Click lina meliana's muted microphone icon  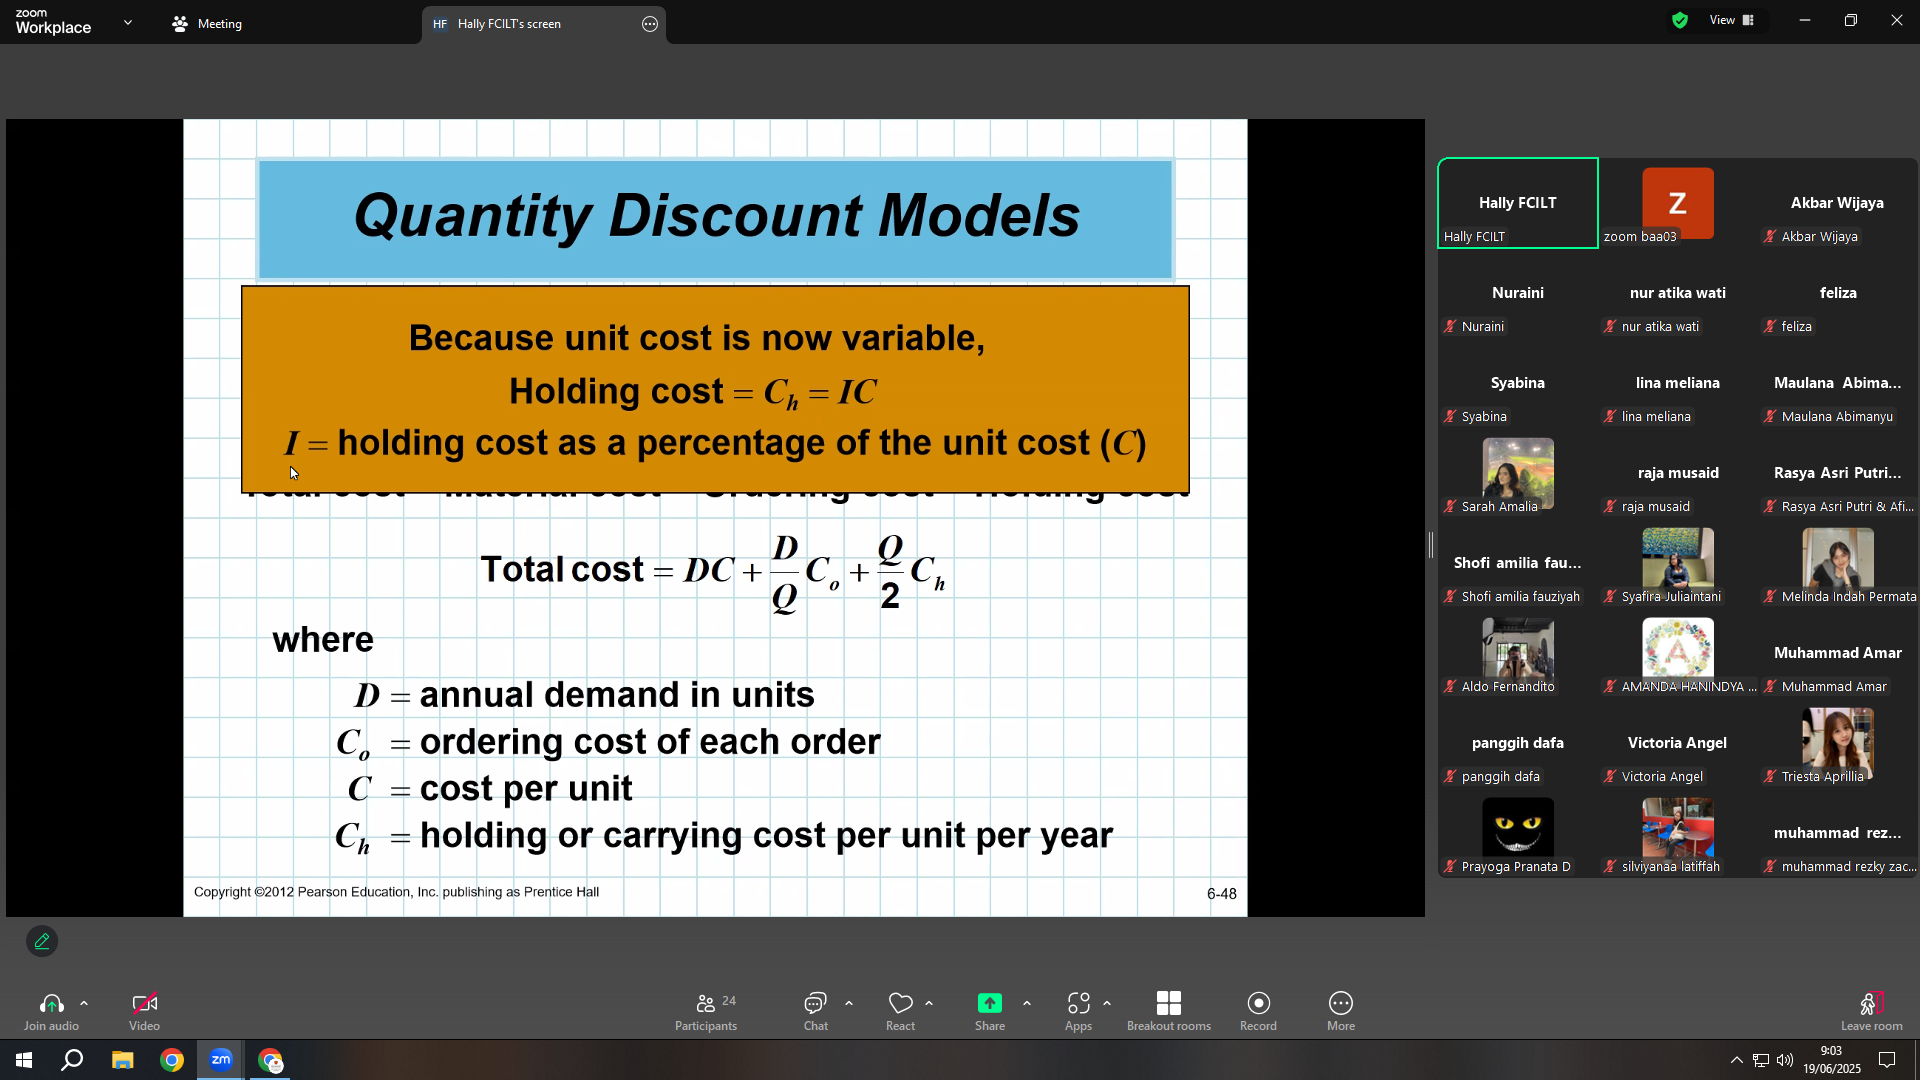point(1610,417)
